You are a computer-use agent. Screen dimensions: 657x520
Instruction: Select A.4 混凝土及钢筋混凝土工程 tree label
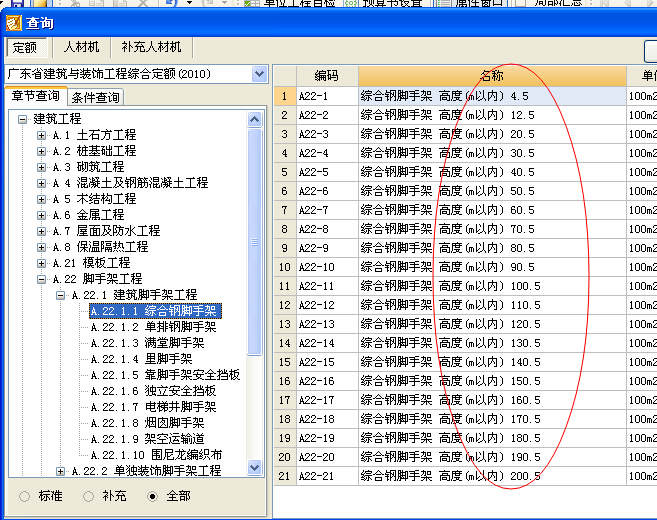(130, 183)
